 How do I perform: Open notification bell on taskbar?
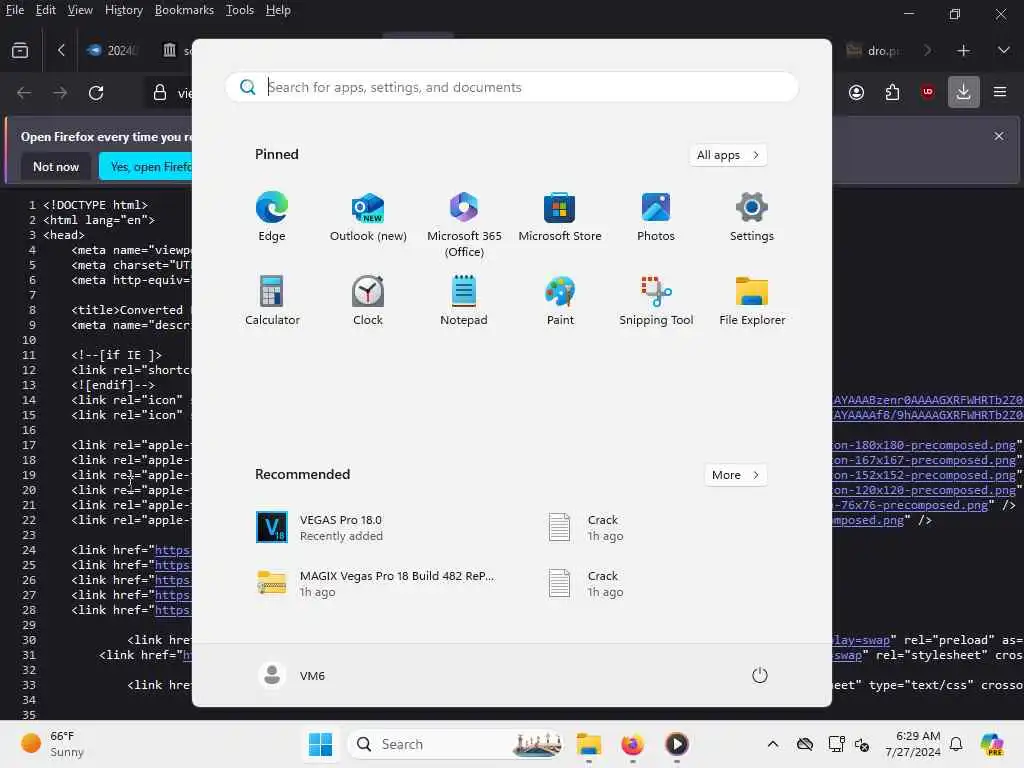click(x=956, y=744)
